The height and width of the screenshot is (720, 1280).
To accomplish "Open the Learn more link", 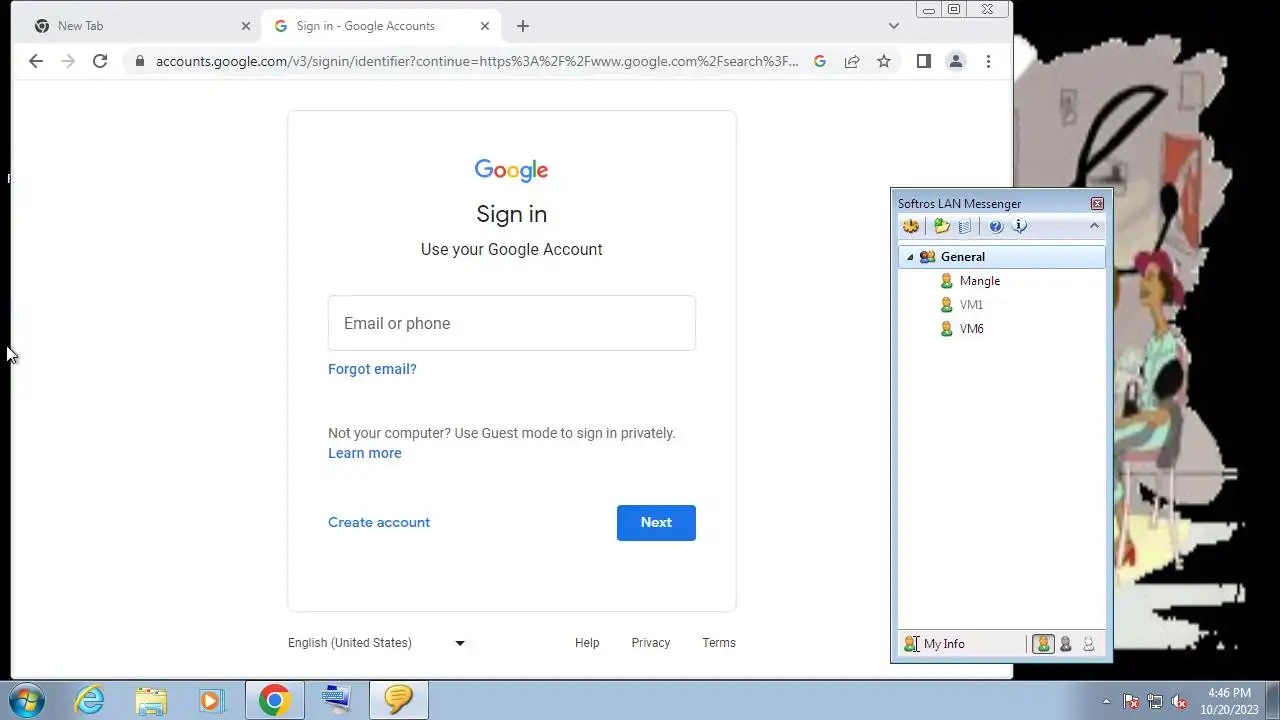I will (x=365, y=453).
